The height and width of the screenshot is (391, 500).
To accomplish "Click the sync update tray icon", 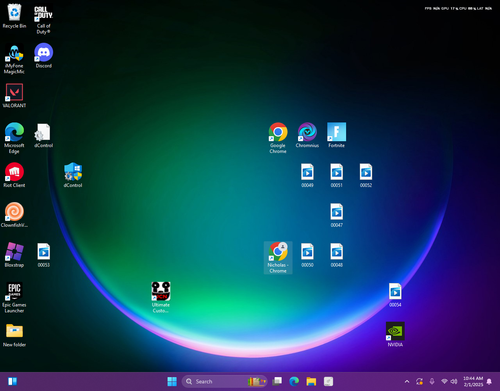I will click(x=419, y=382).
